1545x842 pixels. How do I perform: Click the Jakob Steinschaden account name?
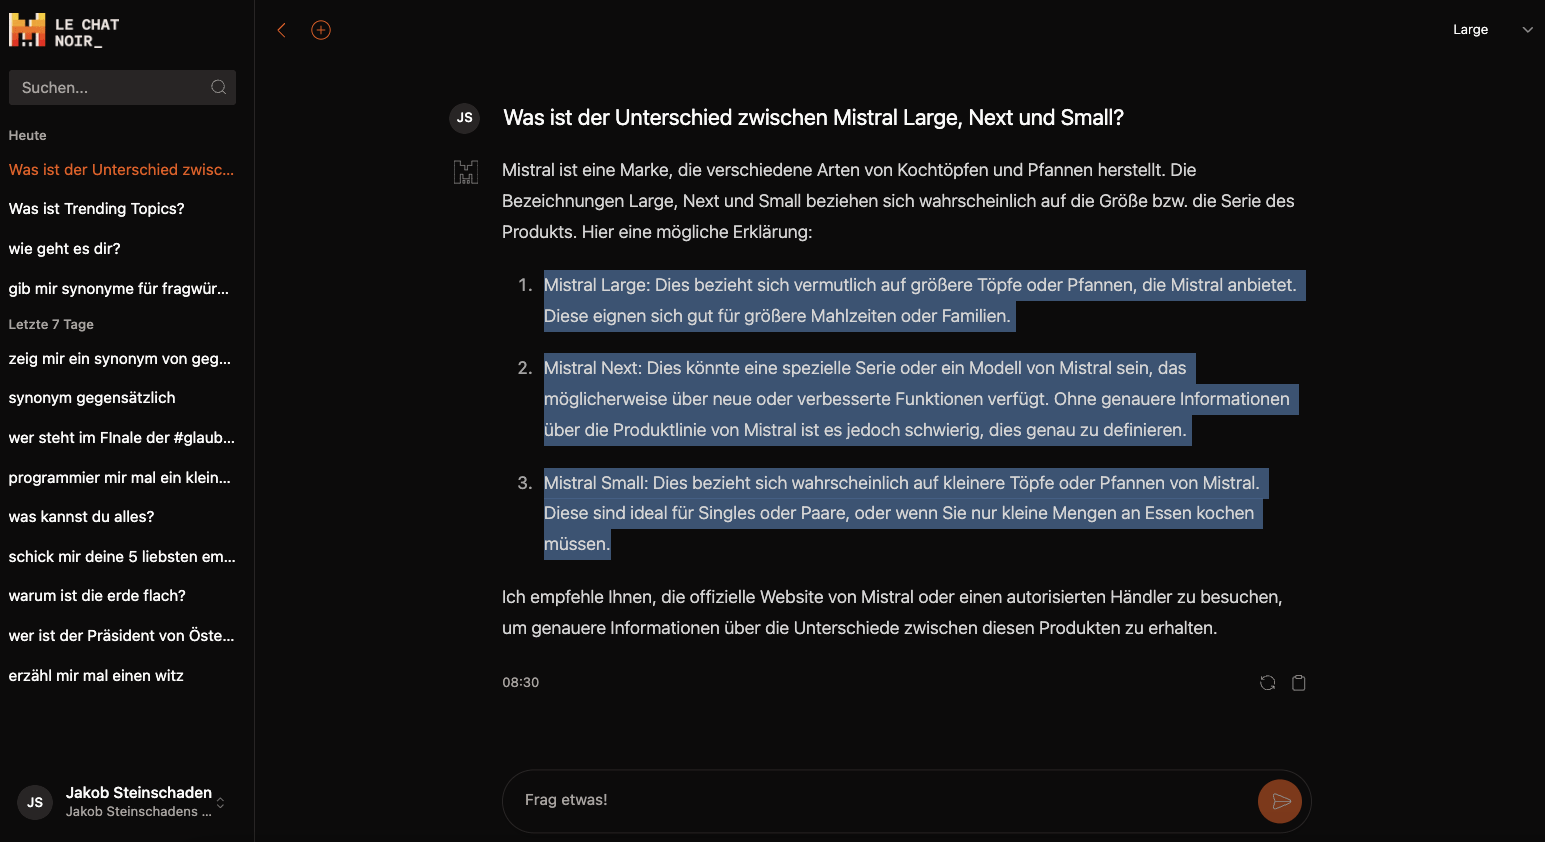point(139,793)
